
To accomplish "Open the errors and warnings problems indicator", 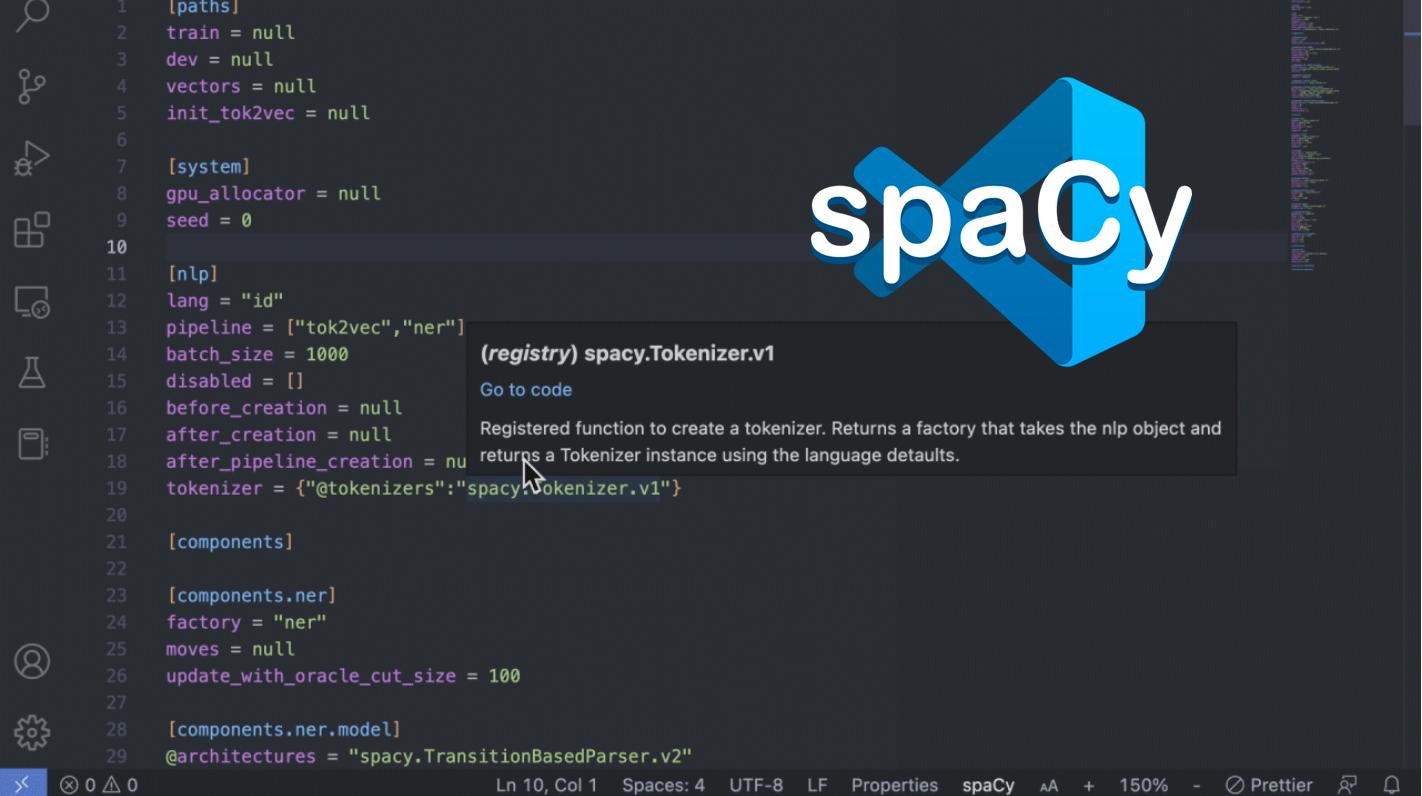I will click(x=98, y=785).
